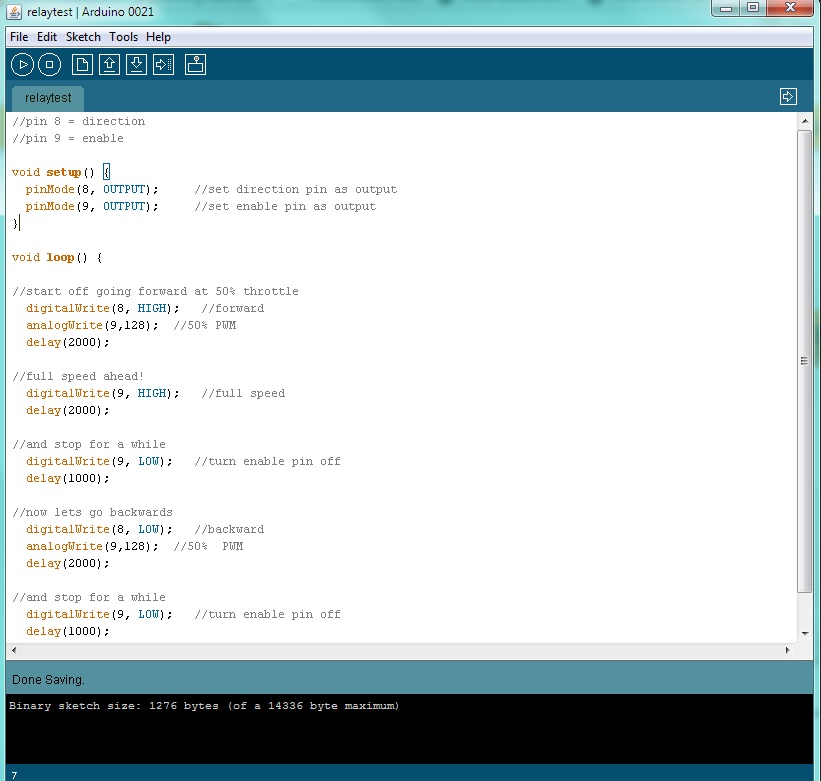Click the line 'digitalWrite(8, HIGH);'

pos(103,308)
